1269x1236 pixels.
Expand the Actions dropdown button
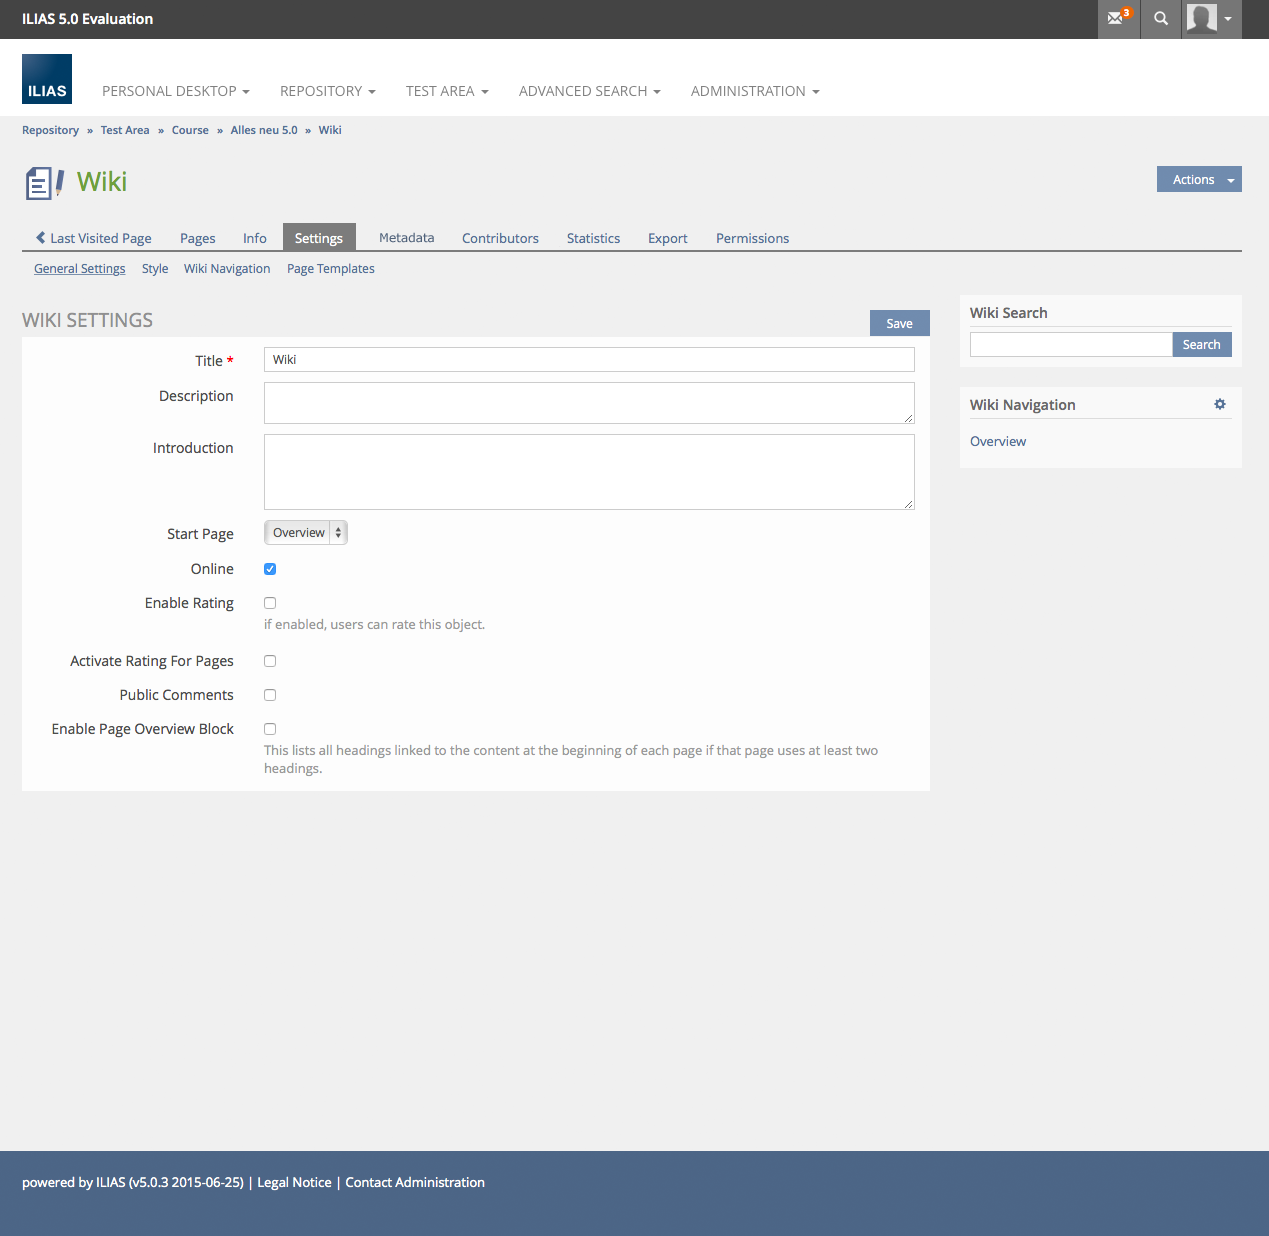(1198, 179)
